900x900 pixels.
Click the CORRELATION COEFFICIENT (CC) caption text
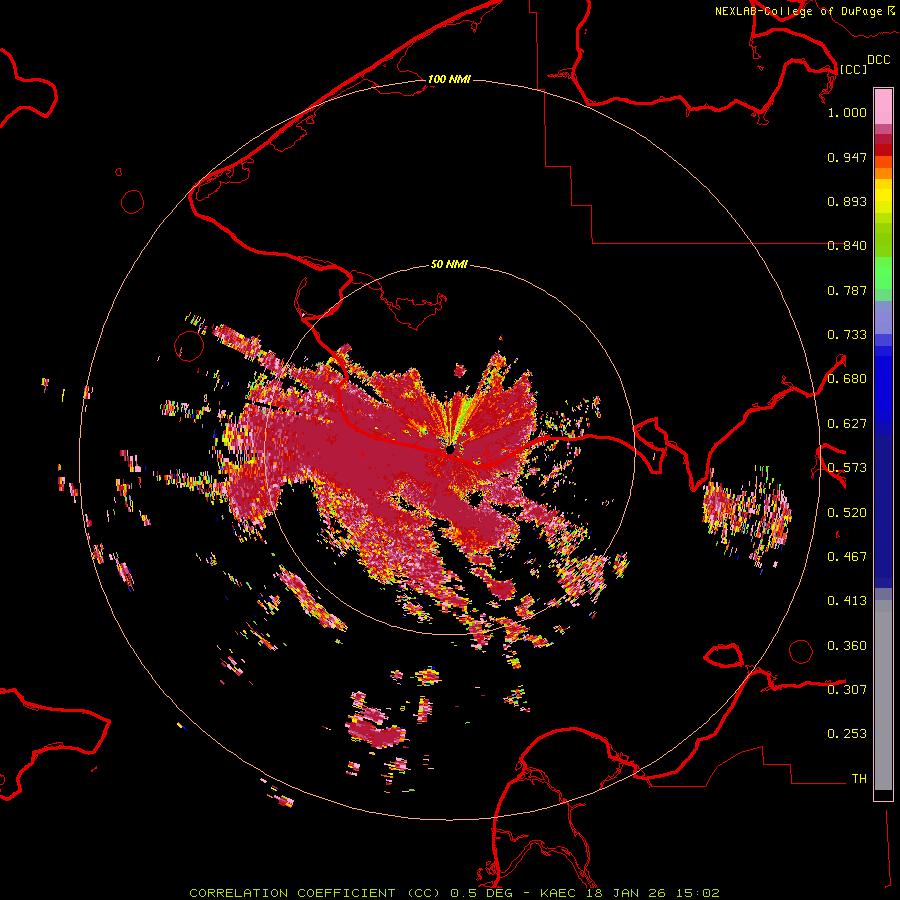coord(315,893)
